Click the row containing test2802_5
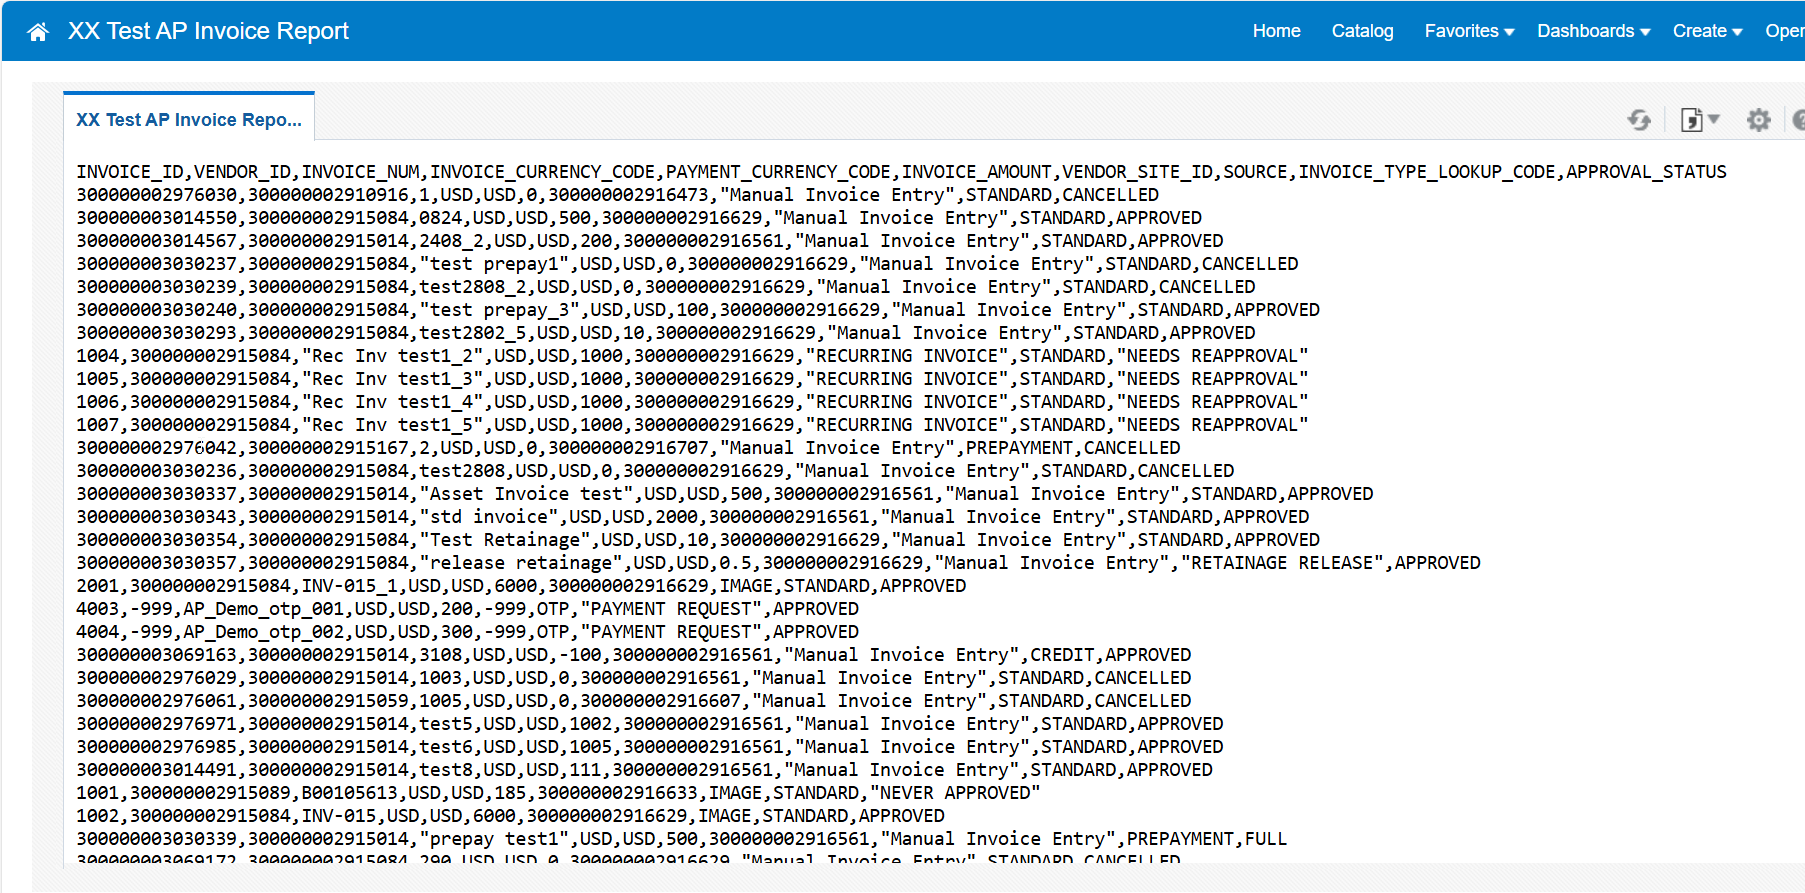Viewport: 1805px width, 893px height. [x=666, y=333]
